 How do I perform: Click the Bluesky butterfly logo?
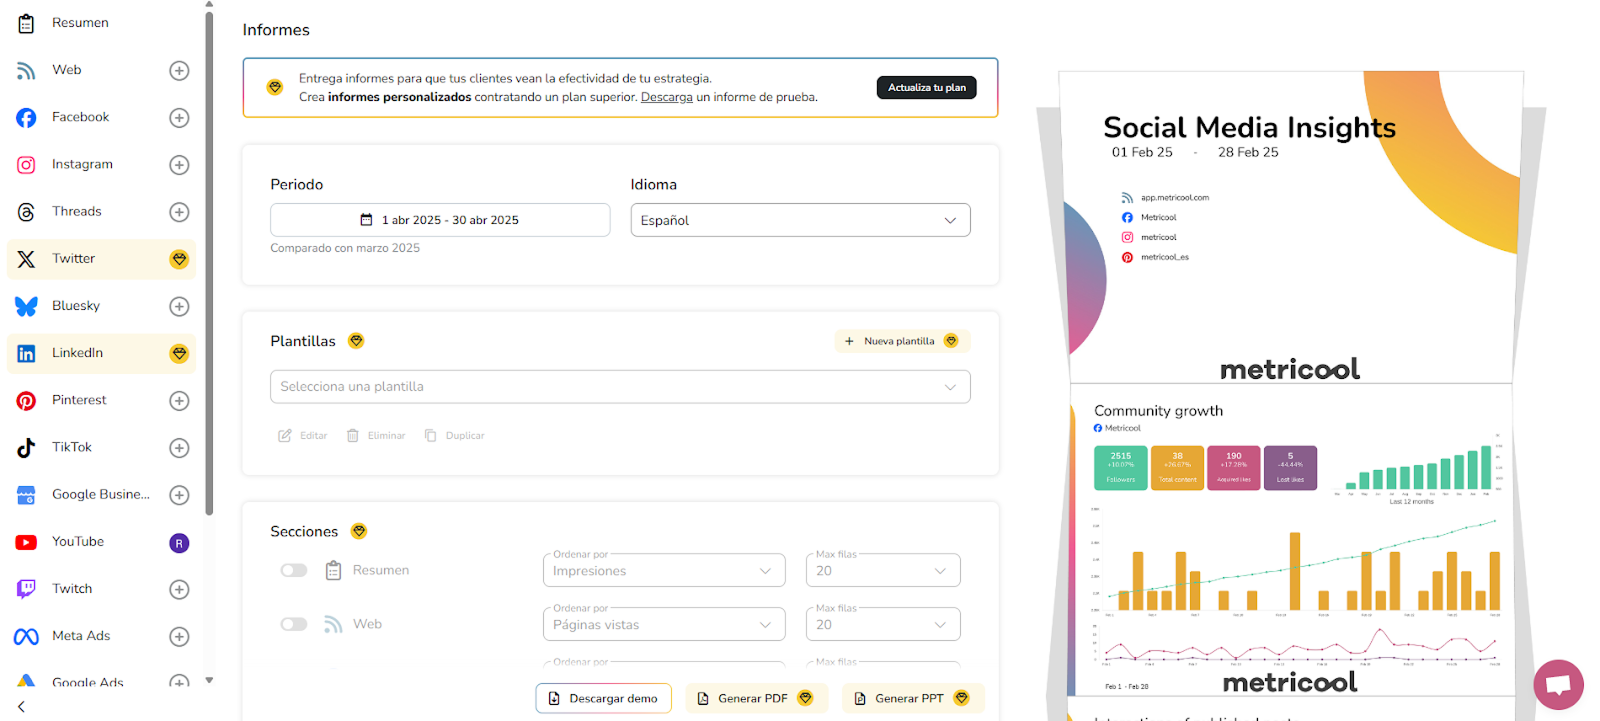tap(26, 306)
